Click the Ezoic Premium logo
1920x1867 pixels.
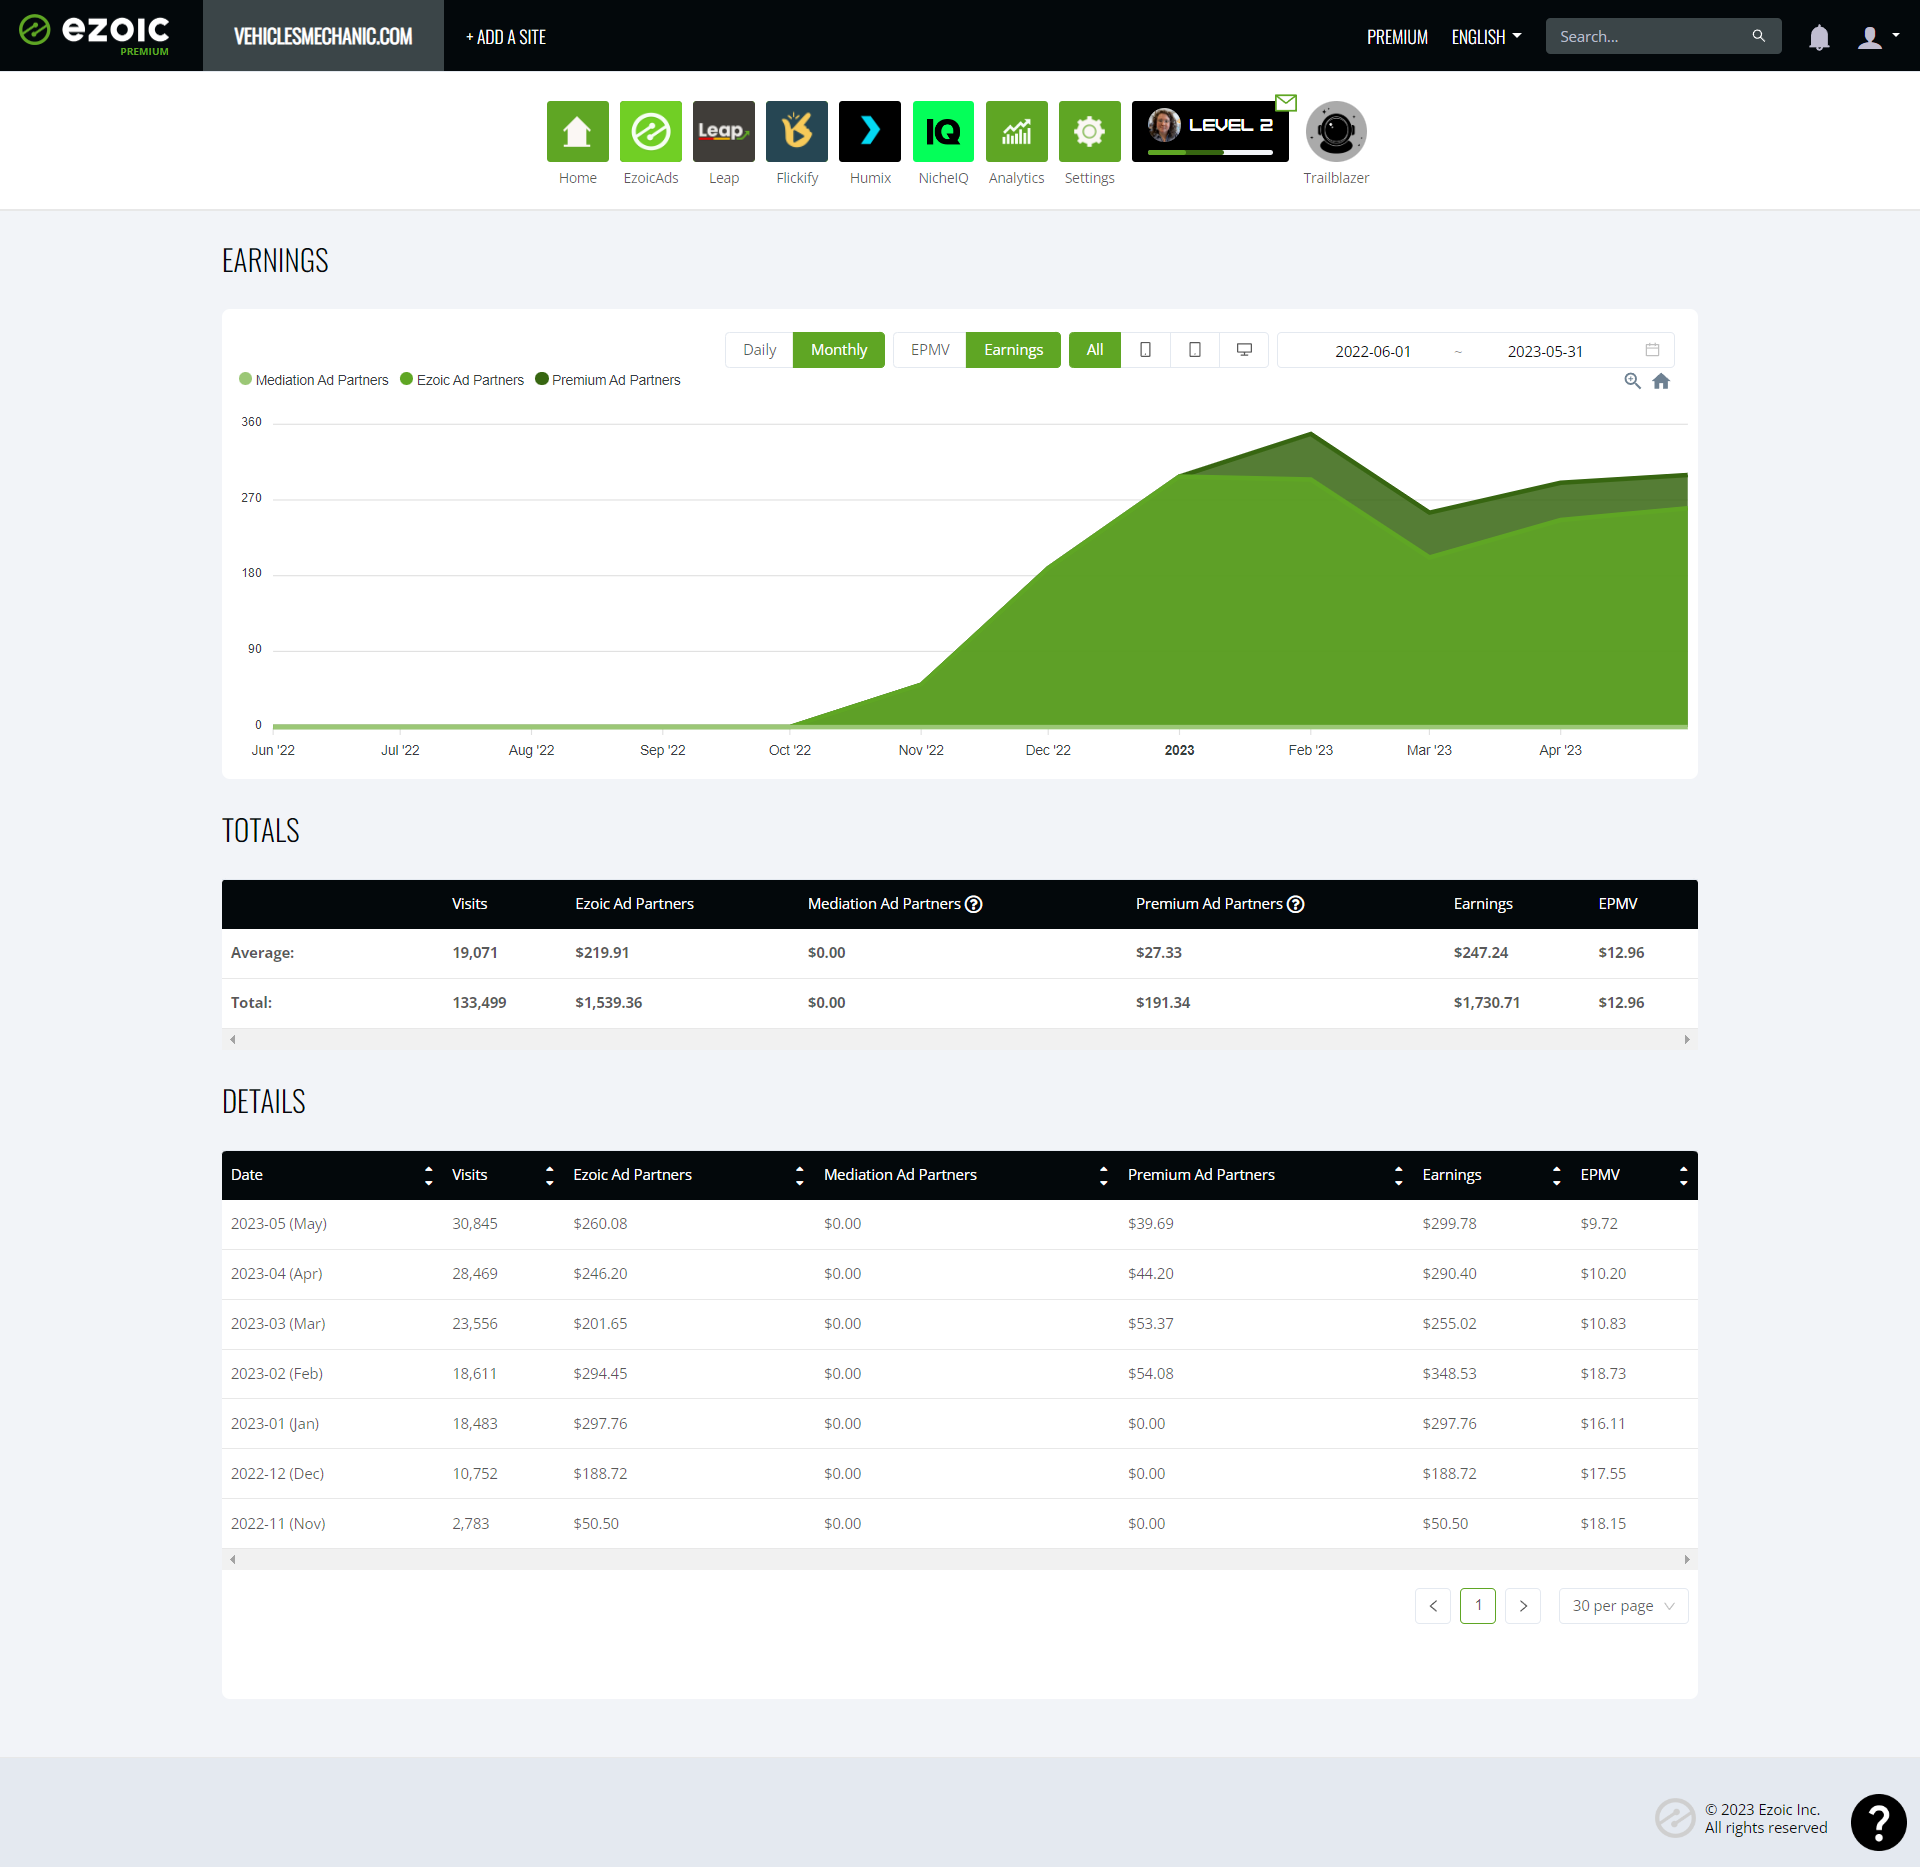tap(95, 35)
